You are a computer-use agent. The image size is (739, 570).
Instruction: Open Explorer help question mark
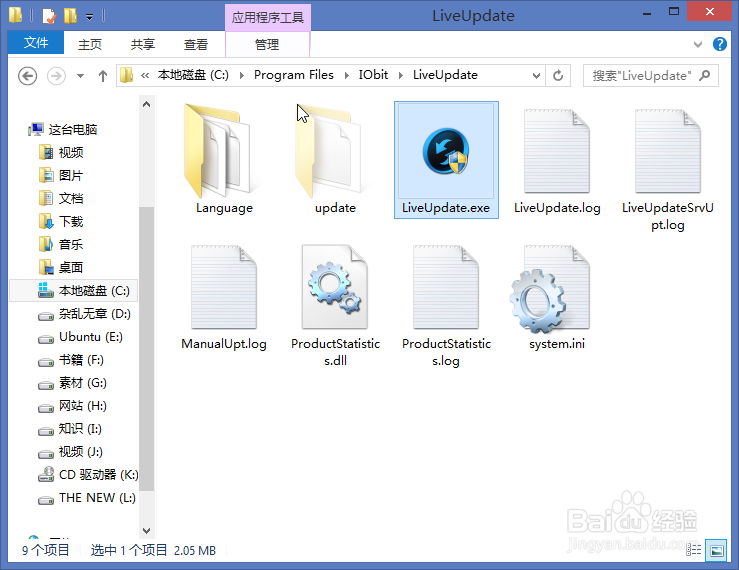pos(719,44)
